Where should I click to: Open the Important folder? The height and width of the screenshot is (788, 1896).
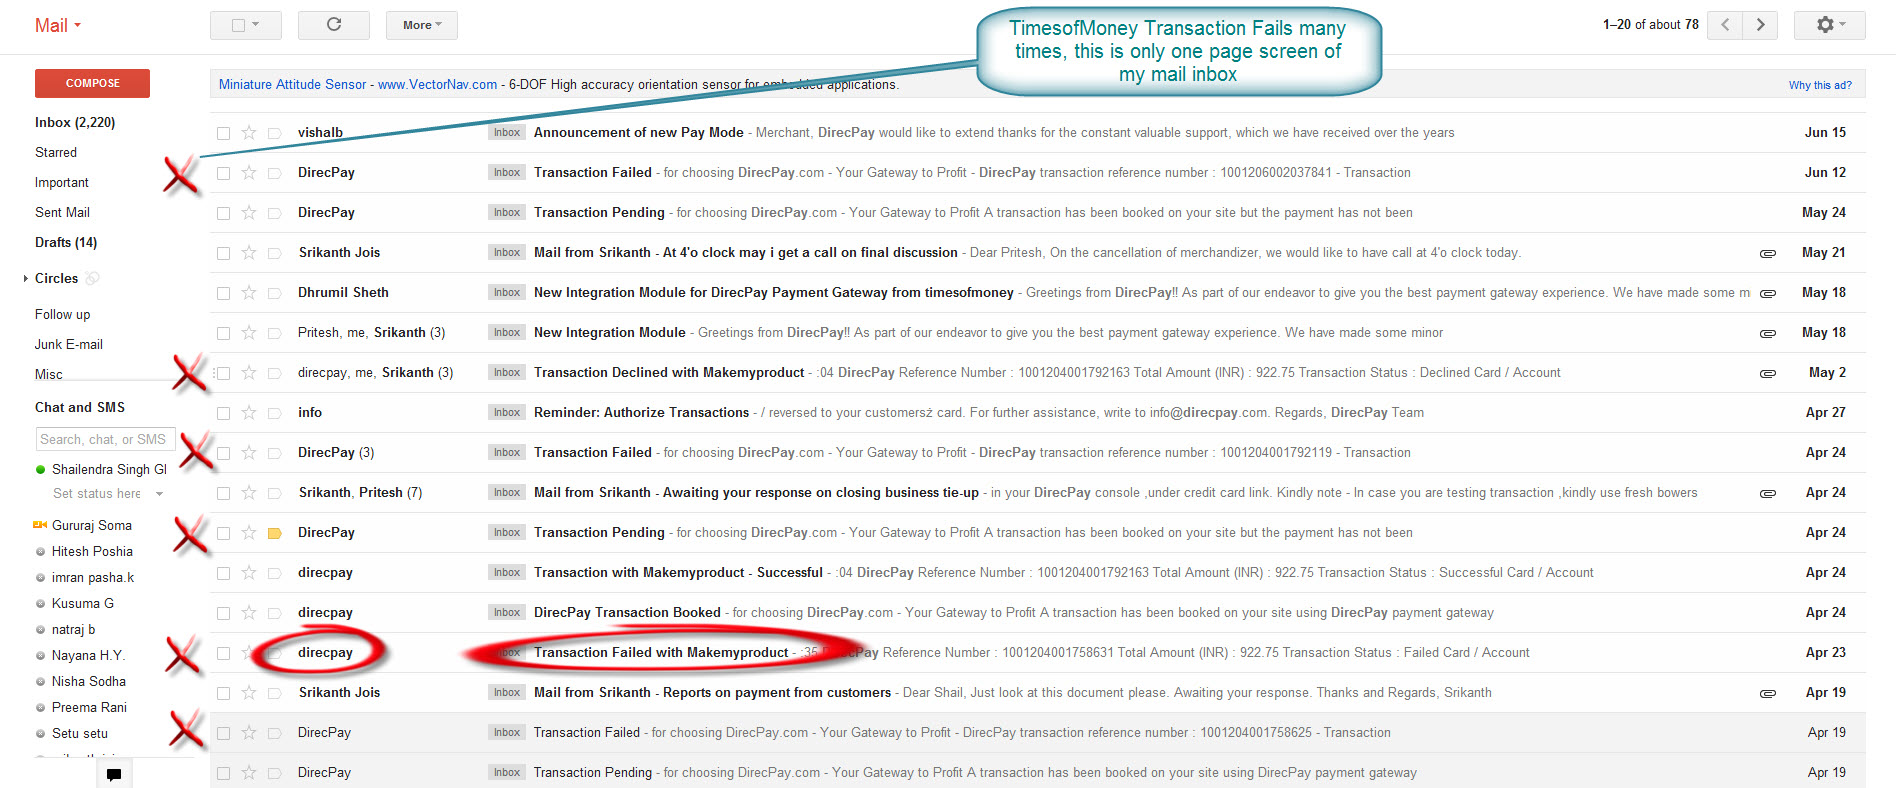[62, 182]
